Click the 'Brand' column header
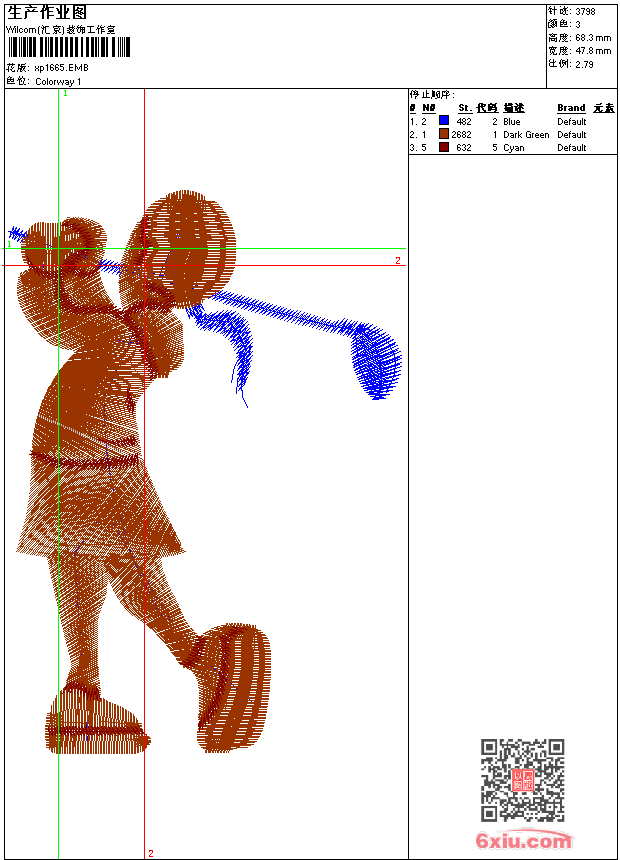Screen dimensions: 620x860 click(571, 108)
